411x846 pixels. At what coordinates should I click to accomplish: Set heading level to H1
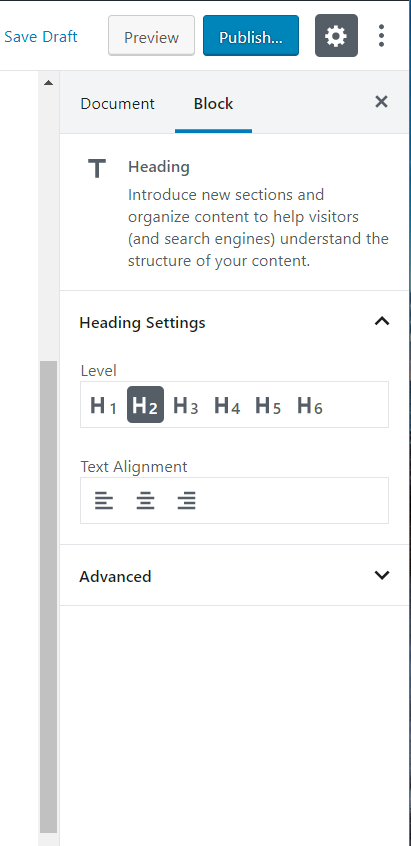point(104,405)
